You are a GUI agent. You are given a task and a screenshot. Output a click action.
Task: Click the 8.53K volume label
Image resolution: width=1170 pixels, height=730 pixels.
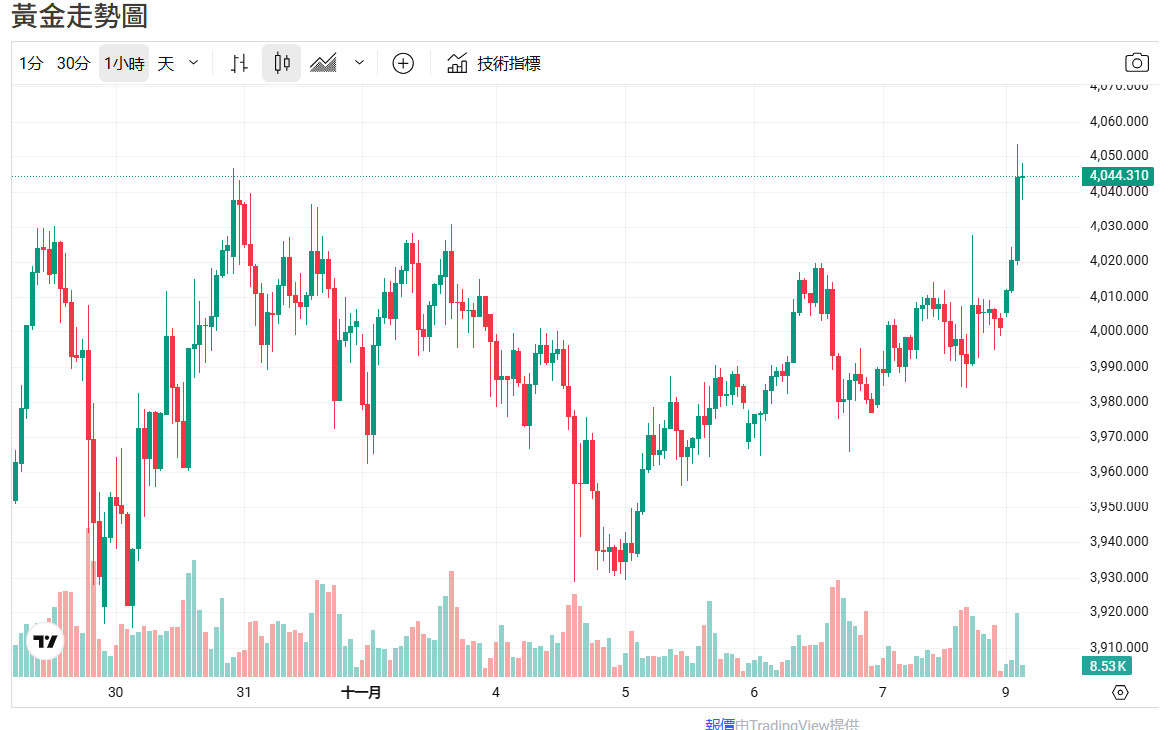tap(1108, 666)
